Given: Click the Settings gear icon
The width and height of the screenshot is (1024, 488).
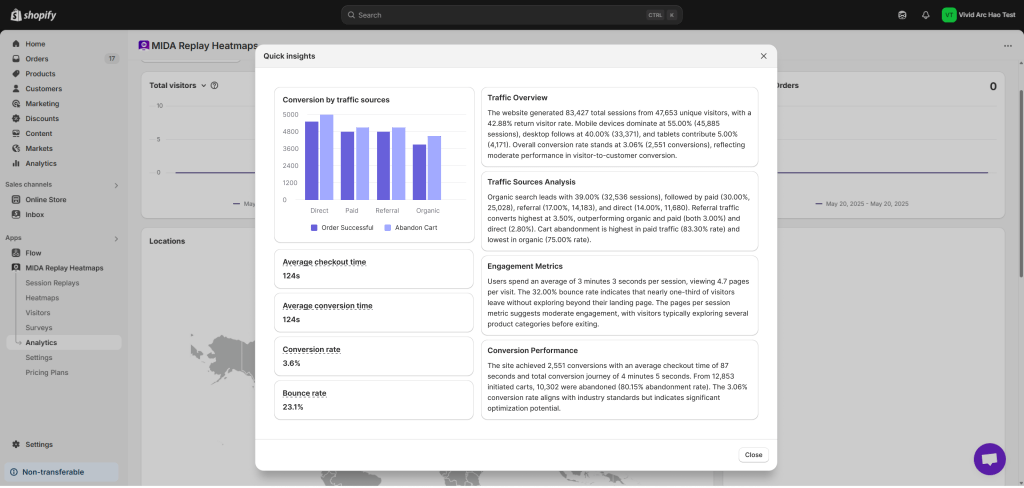Looking at the screenshot, I should [x=16, y=445].
